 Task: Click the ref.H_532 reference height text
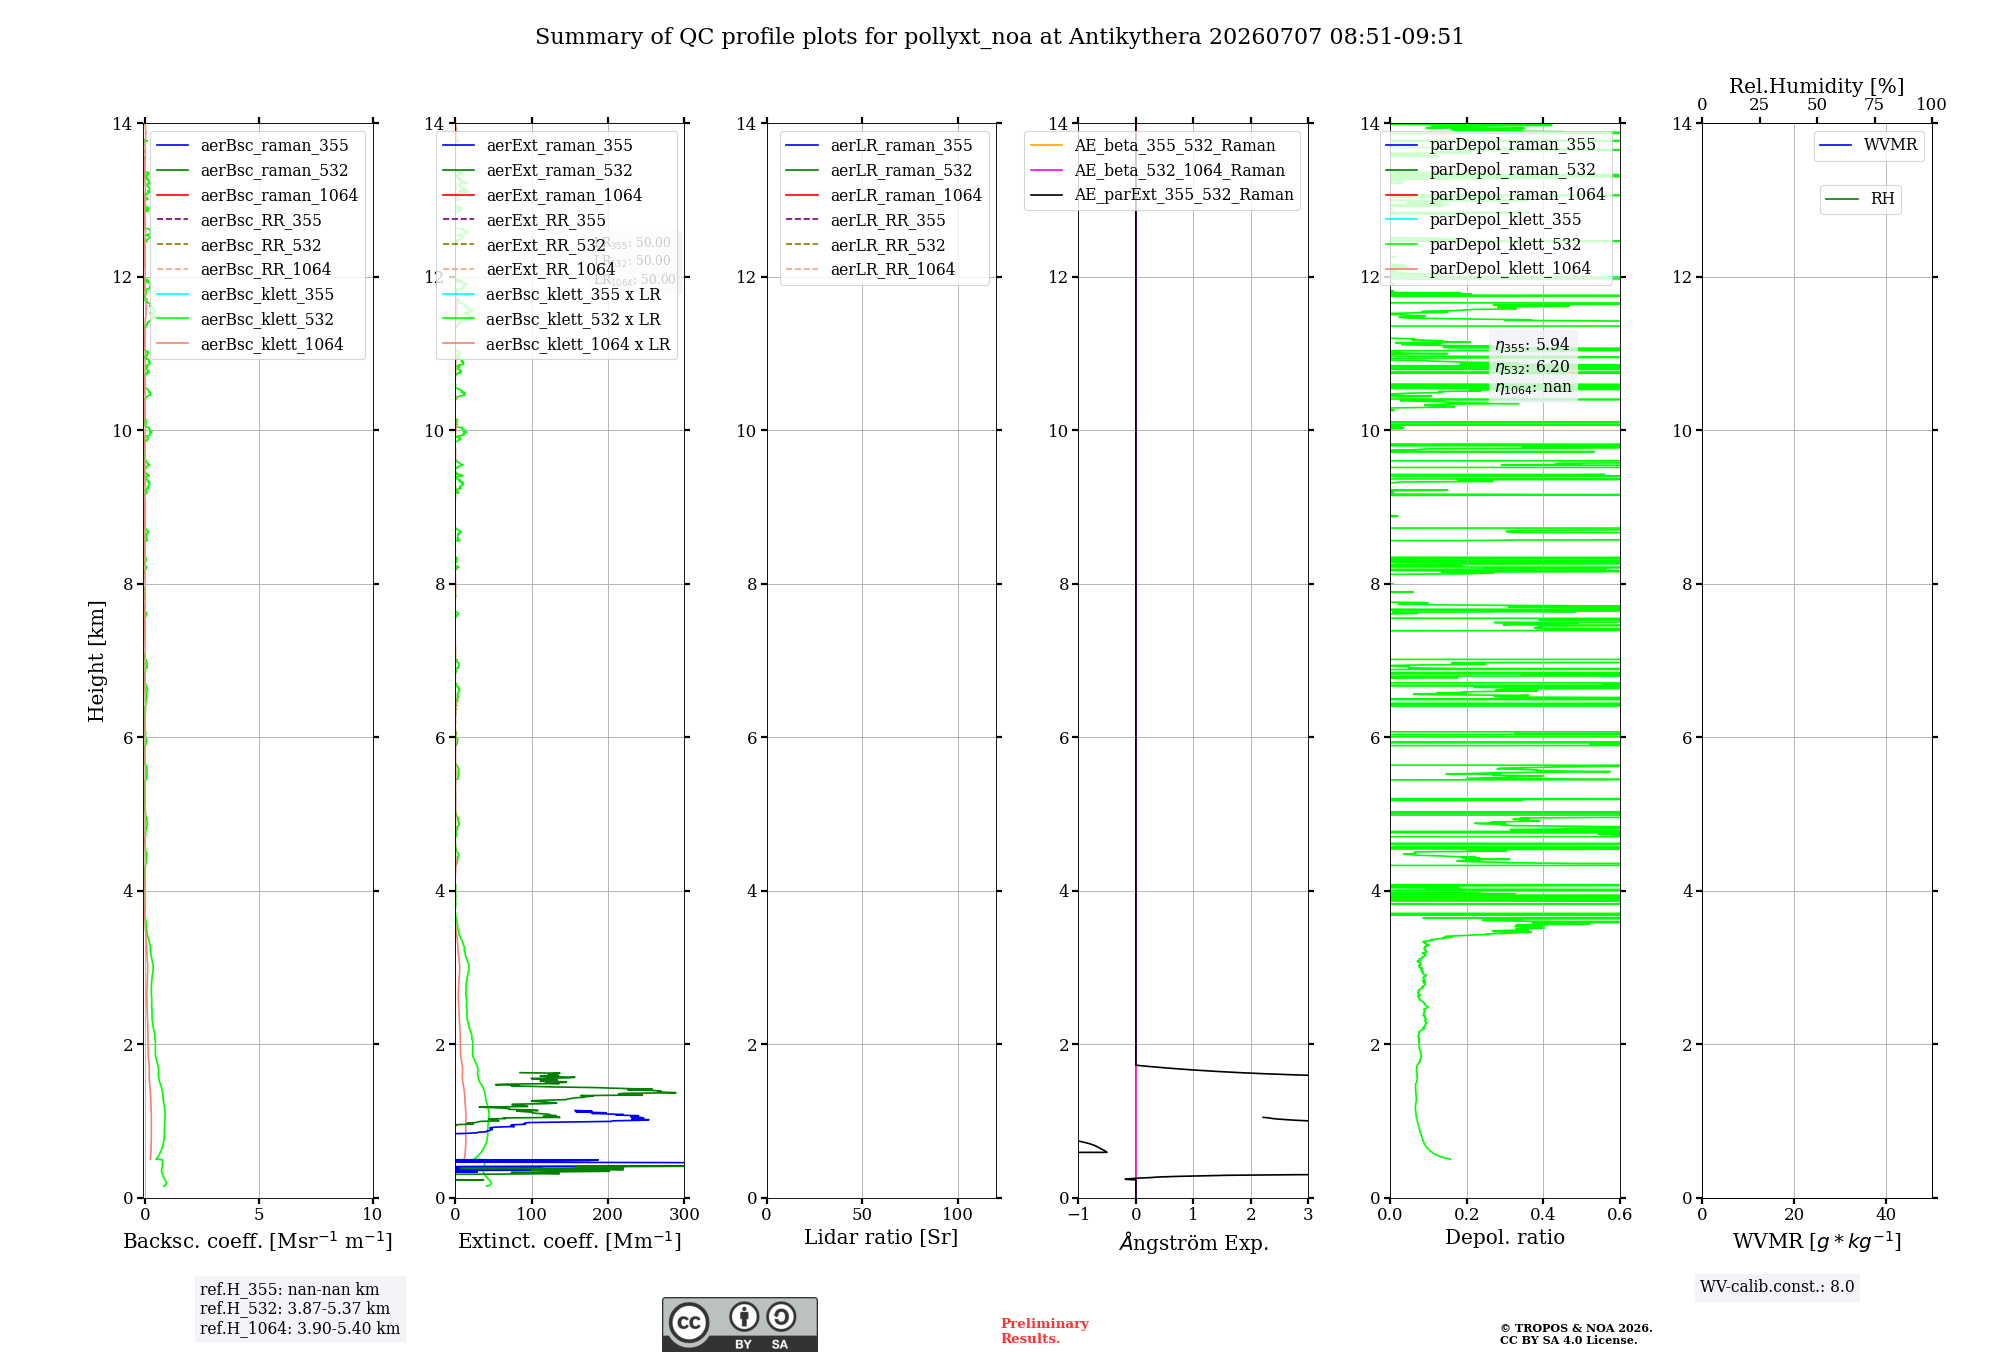point(295,1308)
